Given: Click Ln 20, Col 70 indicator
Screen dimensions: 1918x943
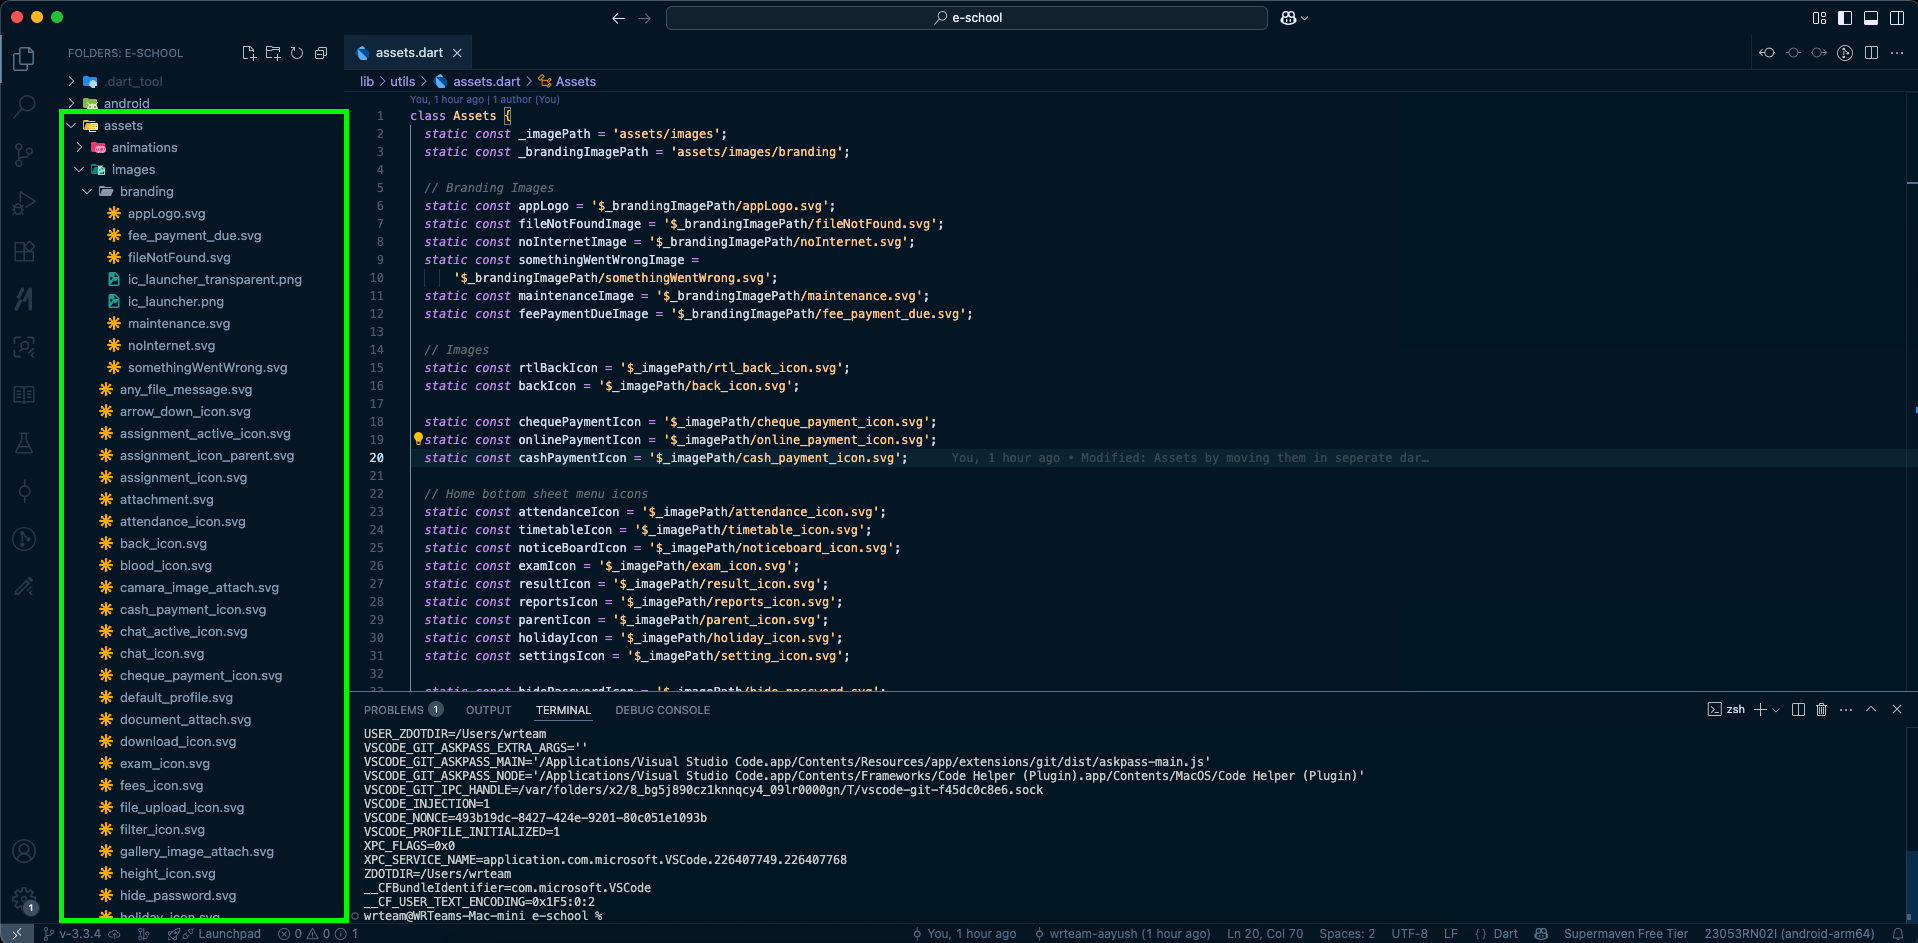Looking at the screenshot, I should [1265, 934].
